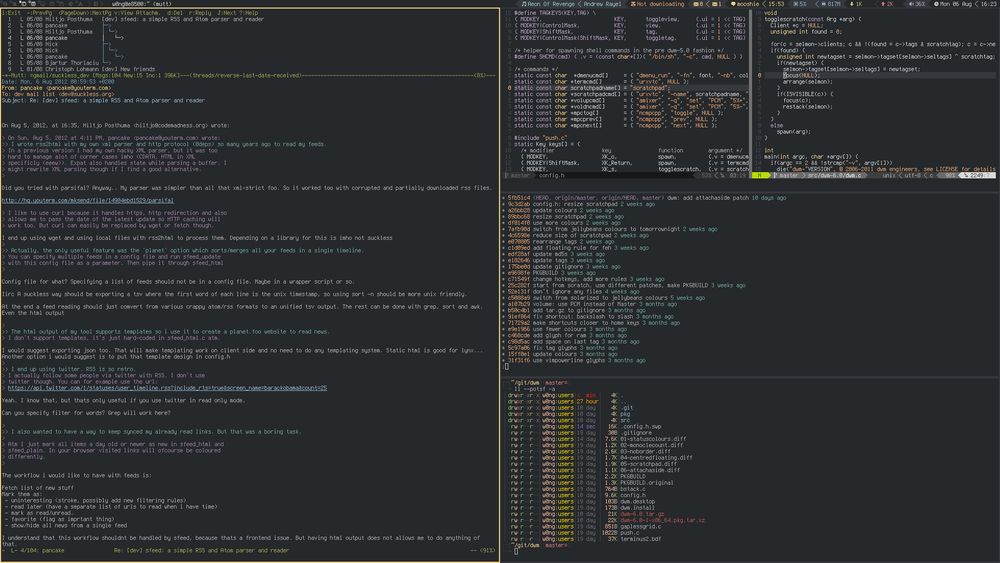1000x563 pixels.
Task: Click the 'r:Reply' hint in mutt help bar
Action: [x=198, y=13]
